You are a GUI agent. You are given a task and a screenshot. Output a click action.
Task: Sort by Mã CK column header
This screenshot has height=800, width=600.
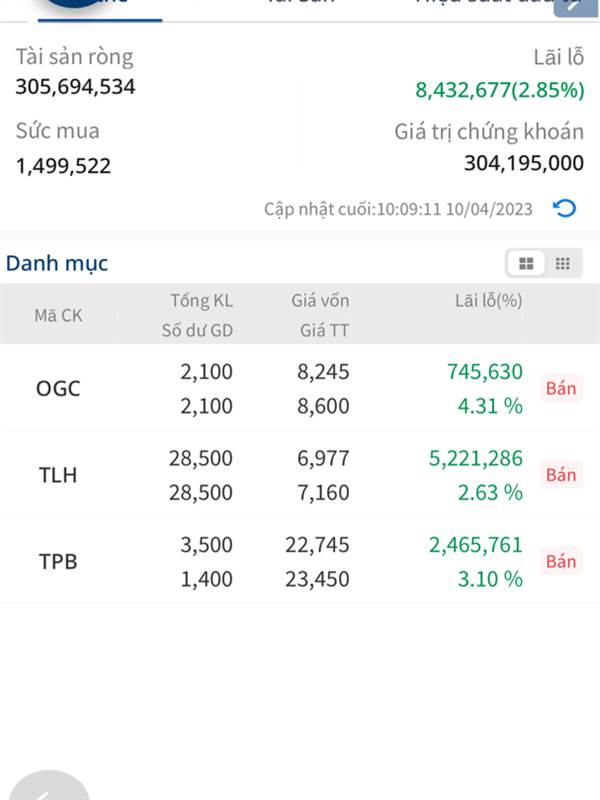pos(58,315)
